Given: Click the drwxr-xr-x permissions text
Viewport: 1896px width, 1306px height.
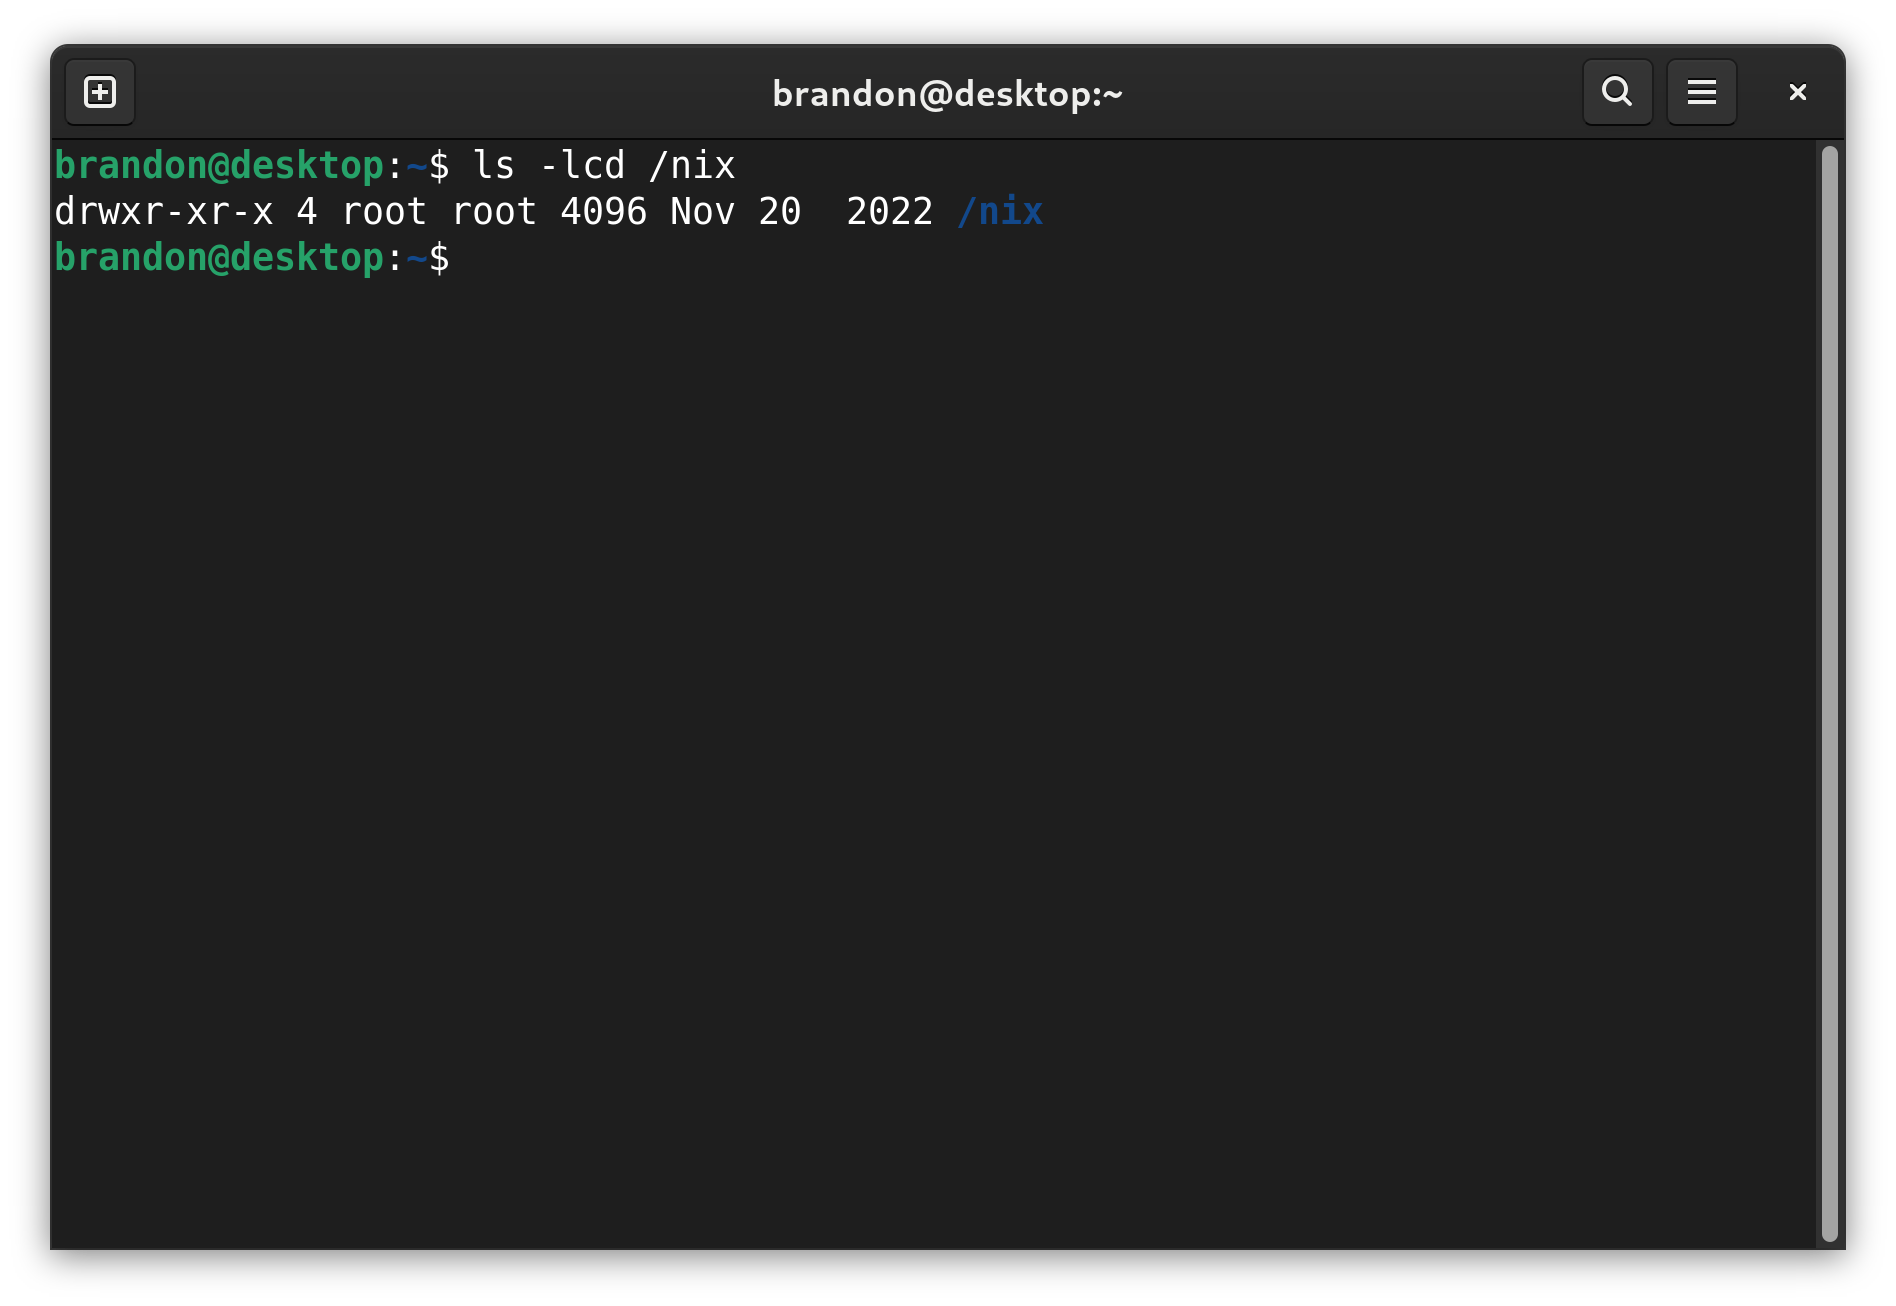Looking at the screenshot, I should click(164, 211).
